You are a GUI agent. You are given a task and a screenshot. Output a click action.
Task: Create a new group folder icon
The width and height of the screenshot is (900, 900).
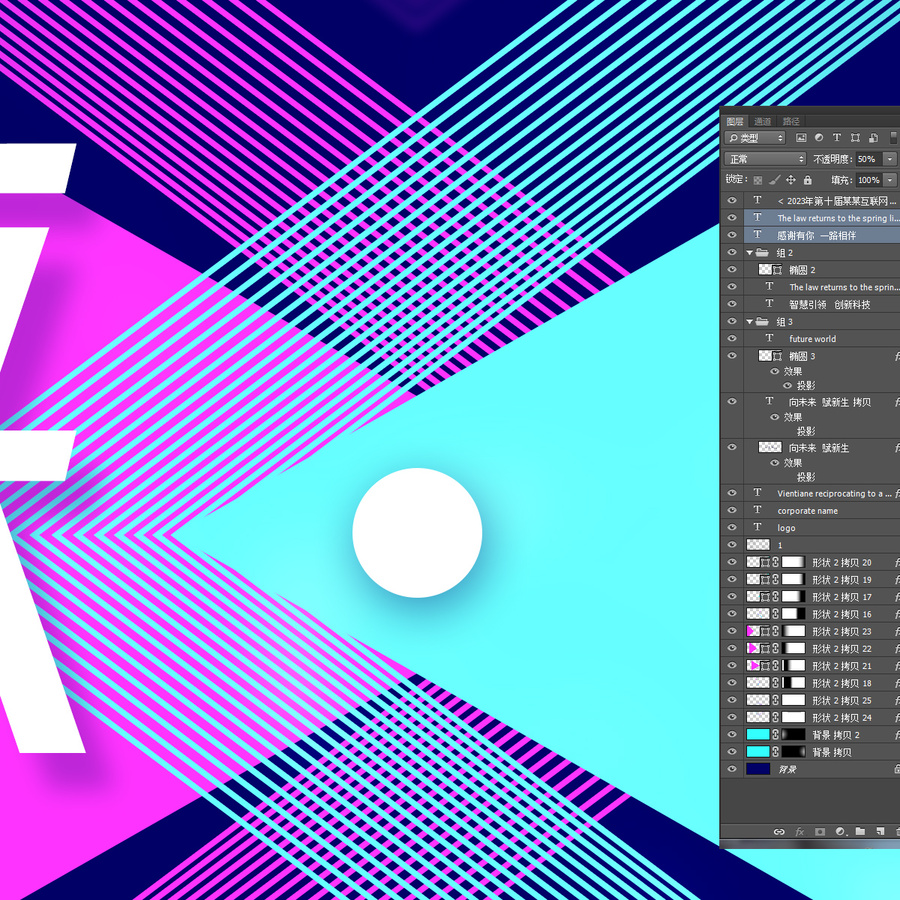(860, 831)
